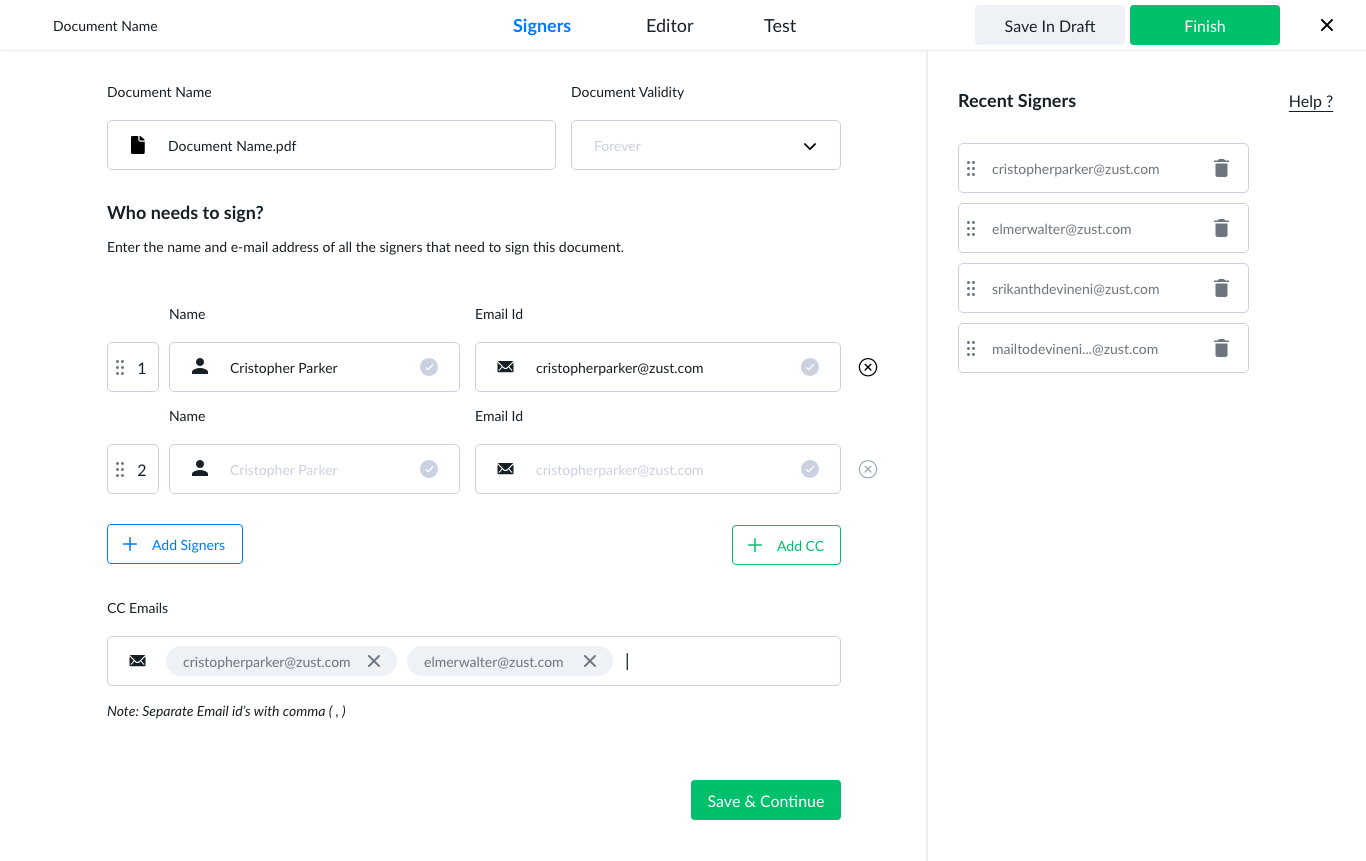Delete cristopherparker@zust.com from Recent Signers

[x=1221, y=169]
